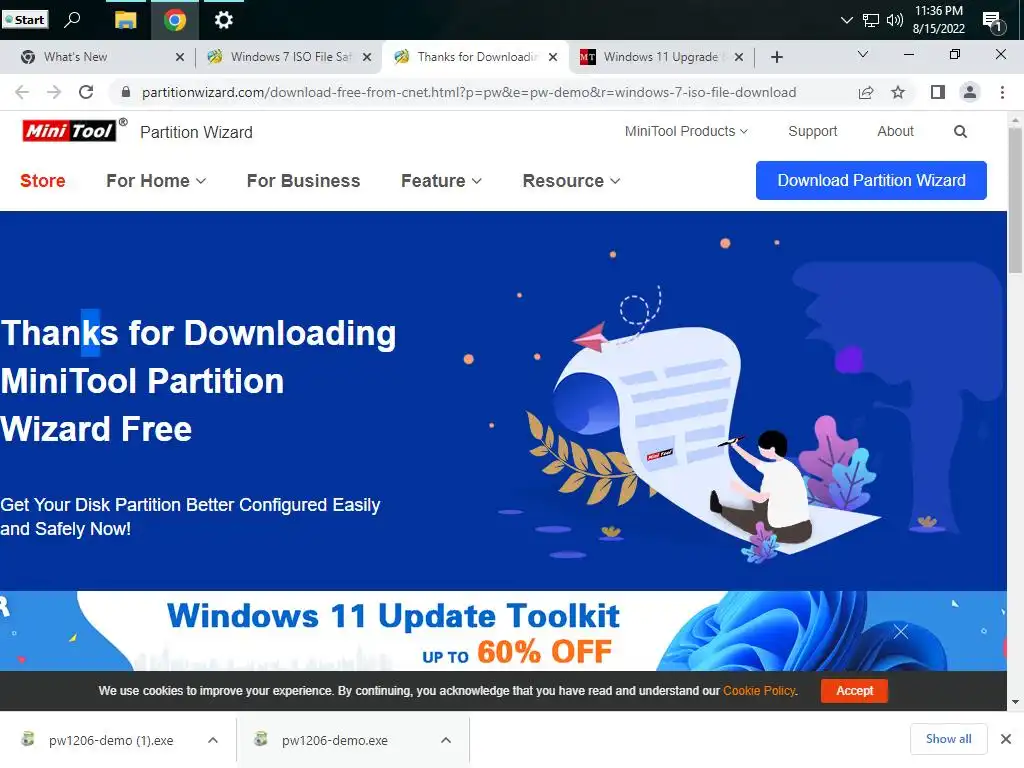The height and width of the screenshot is (768, 1024).
Task: Show hidden system tray icons
Action: (846, 20)
